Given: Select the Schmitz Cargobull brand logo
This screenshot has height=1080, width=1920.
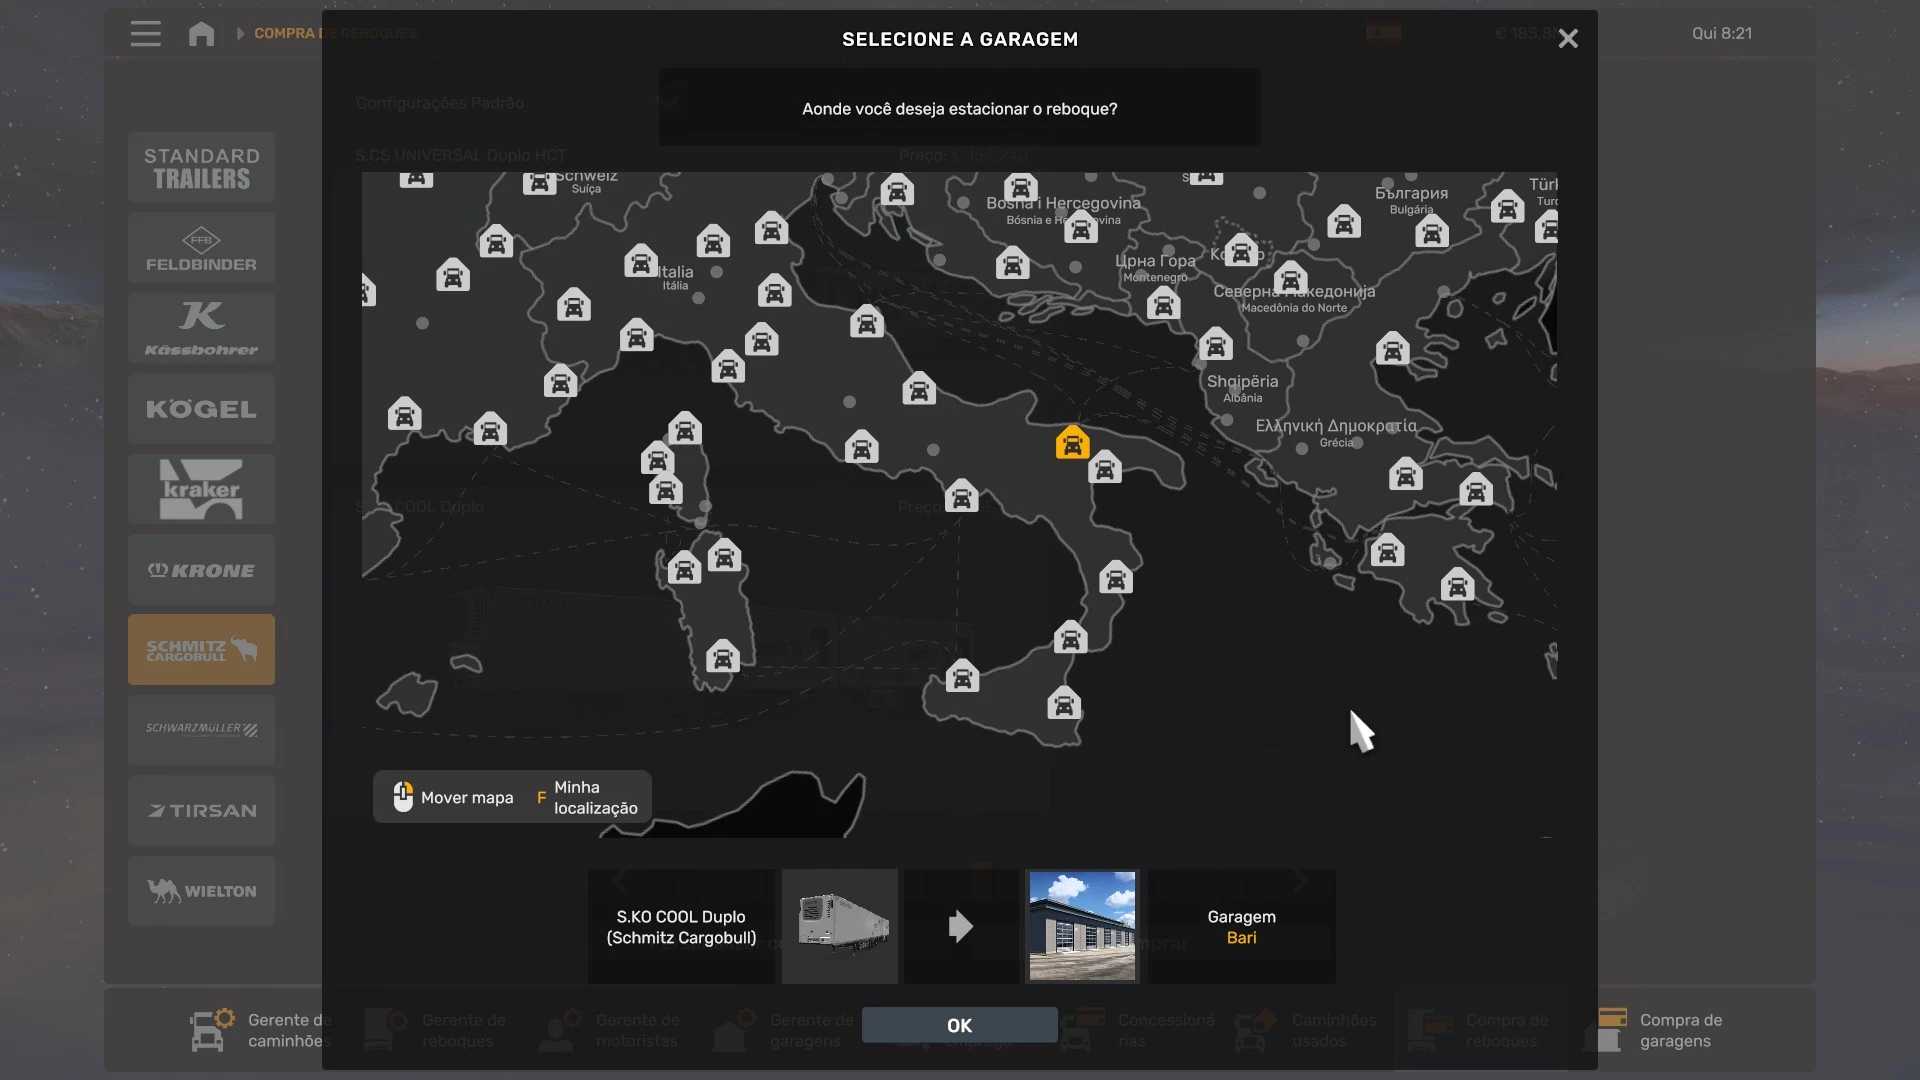Looking at the screenshot, I should tap(201, 650).
